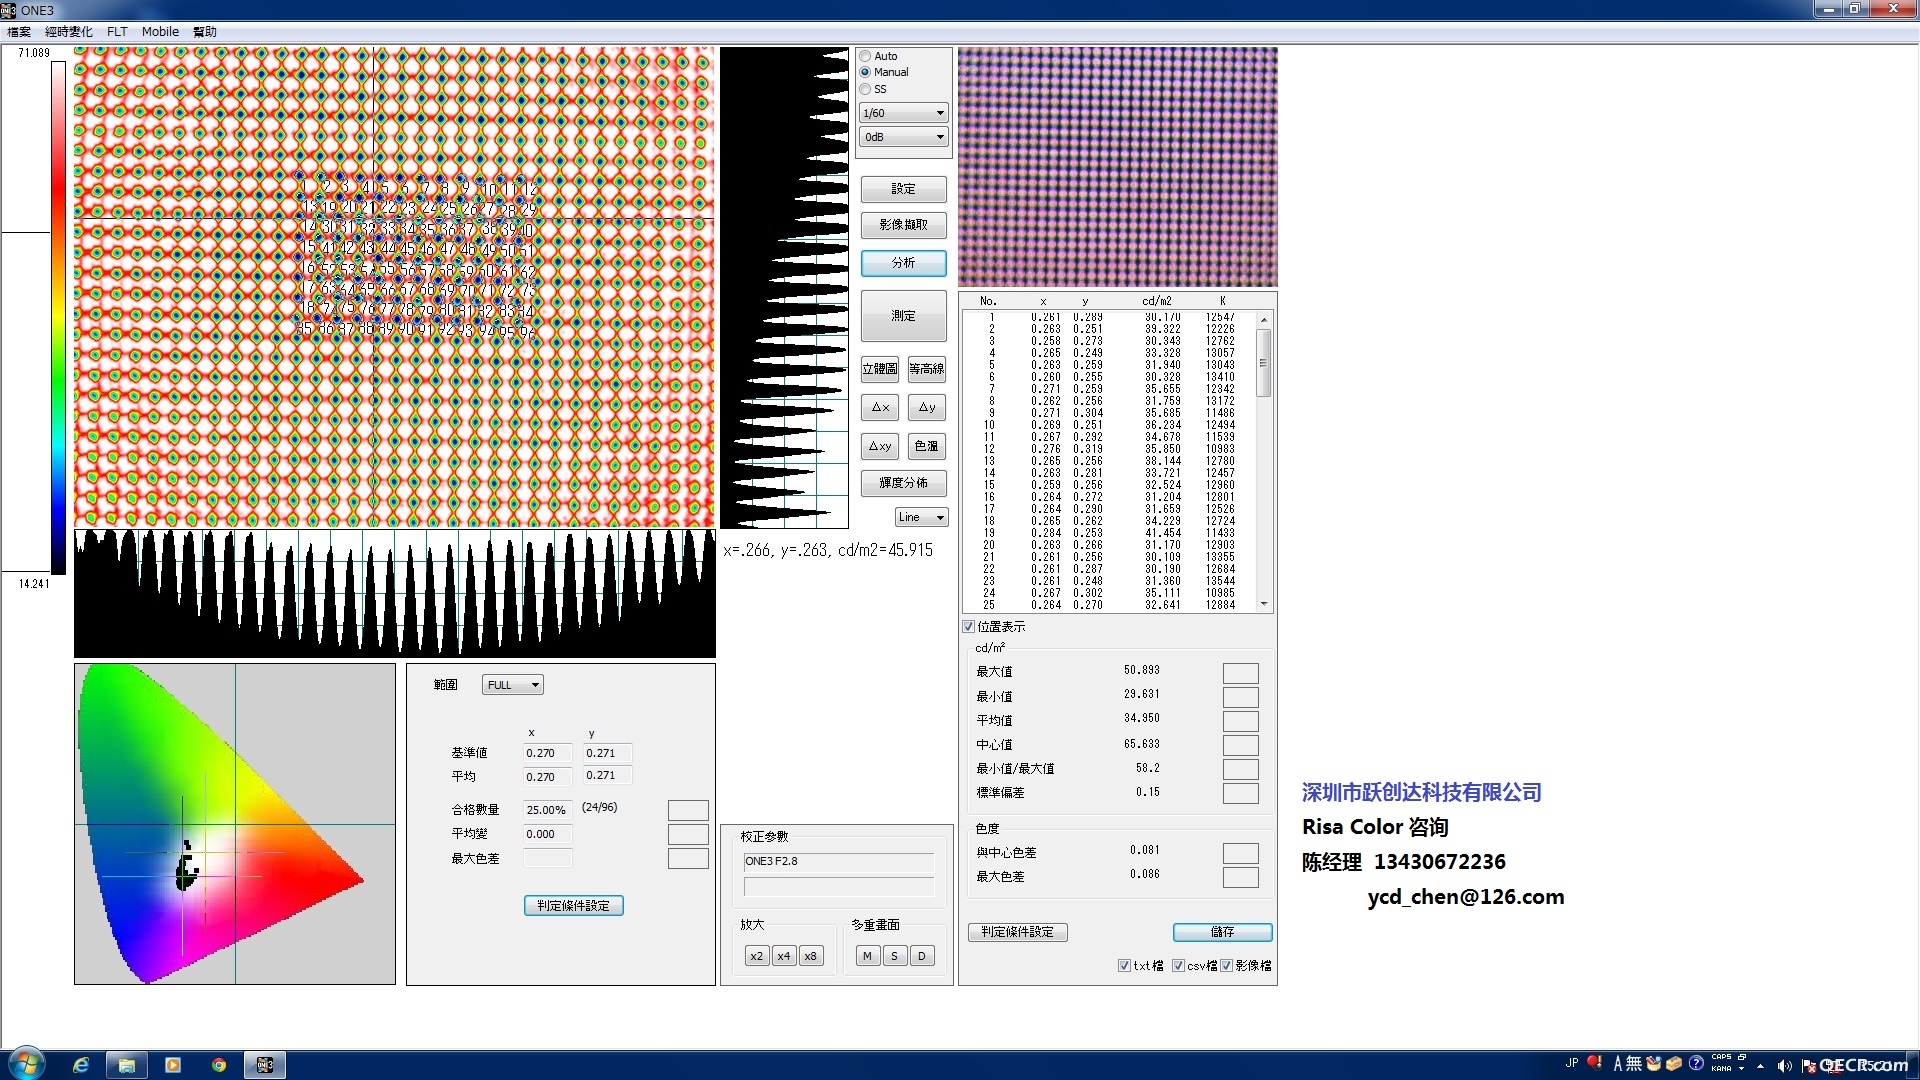1920x1080 pixels.
Task: Toggle 影像檔 image file checkbox
Action: 1227,966
